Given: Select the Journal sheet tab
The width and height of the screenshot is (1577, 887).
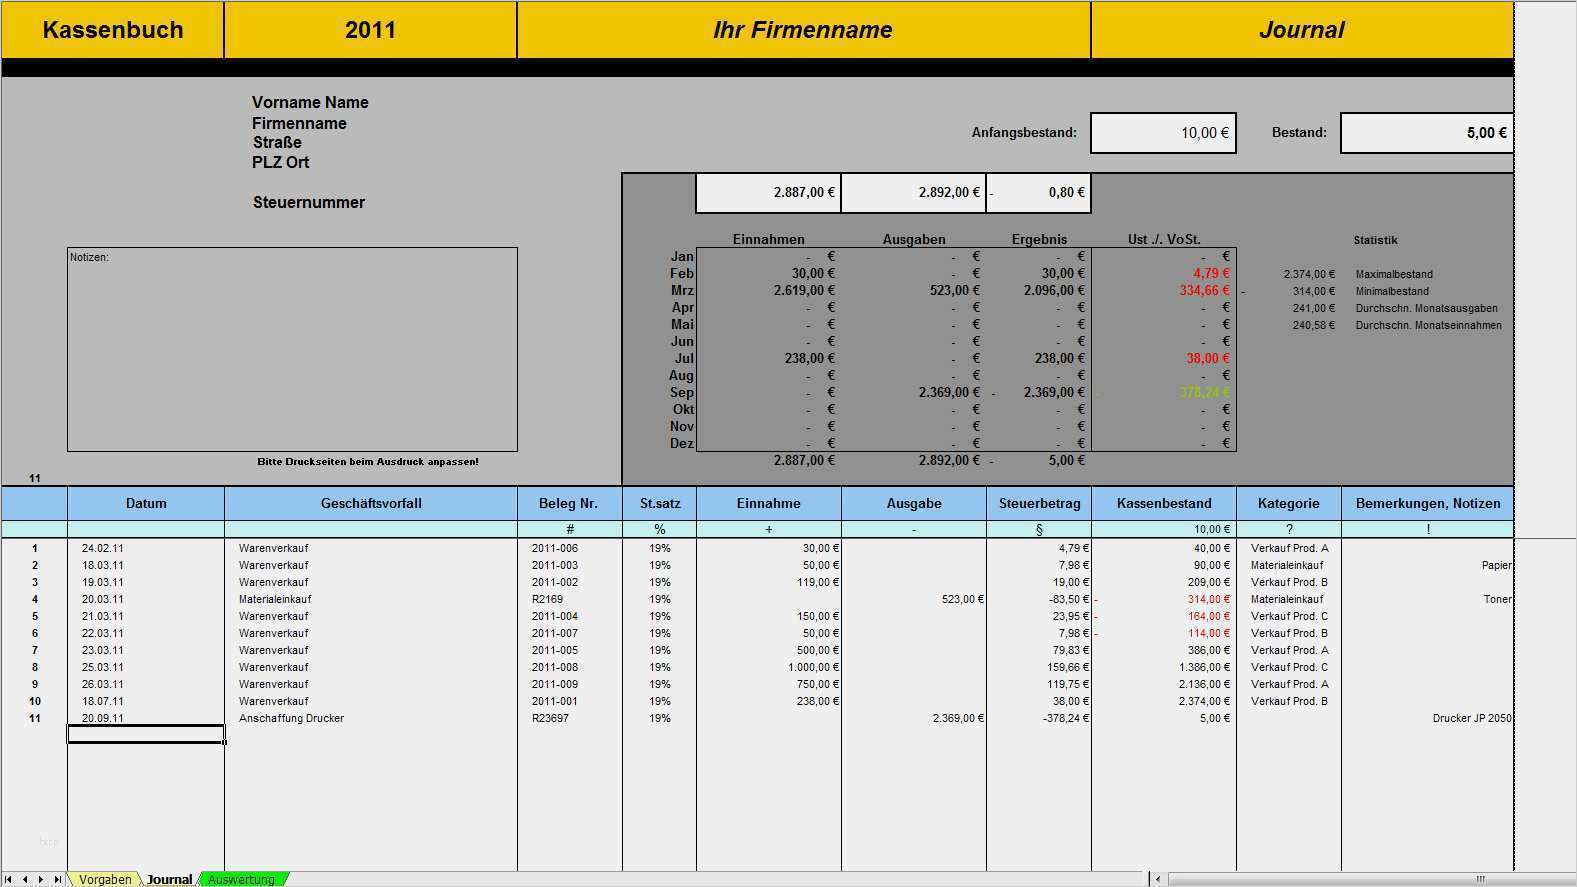Looking at the screenshot, I should [169, 880].
